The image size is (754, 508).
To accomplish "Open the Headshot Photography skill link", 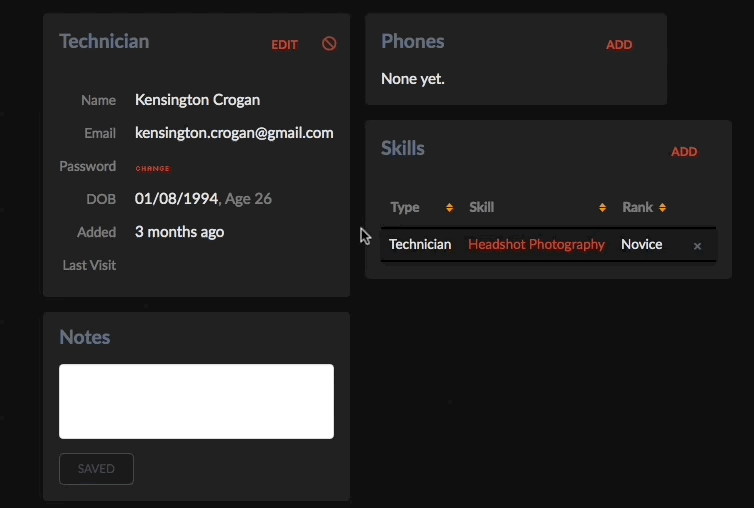I will tap(536, 244).
